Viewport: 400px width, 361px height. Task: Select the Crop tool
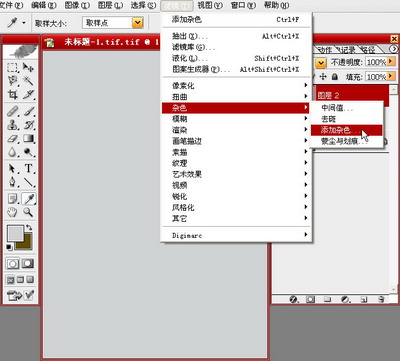point(13,95)
